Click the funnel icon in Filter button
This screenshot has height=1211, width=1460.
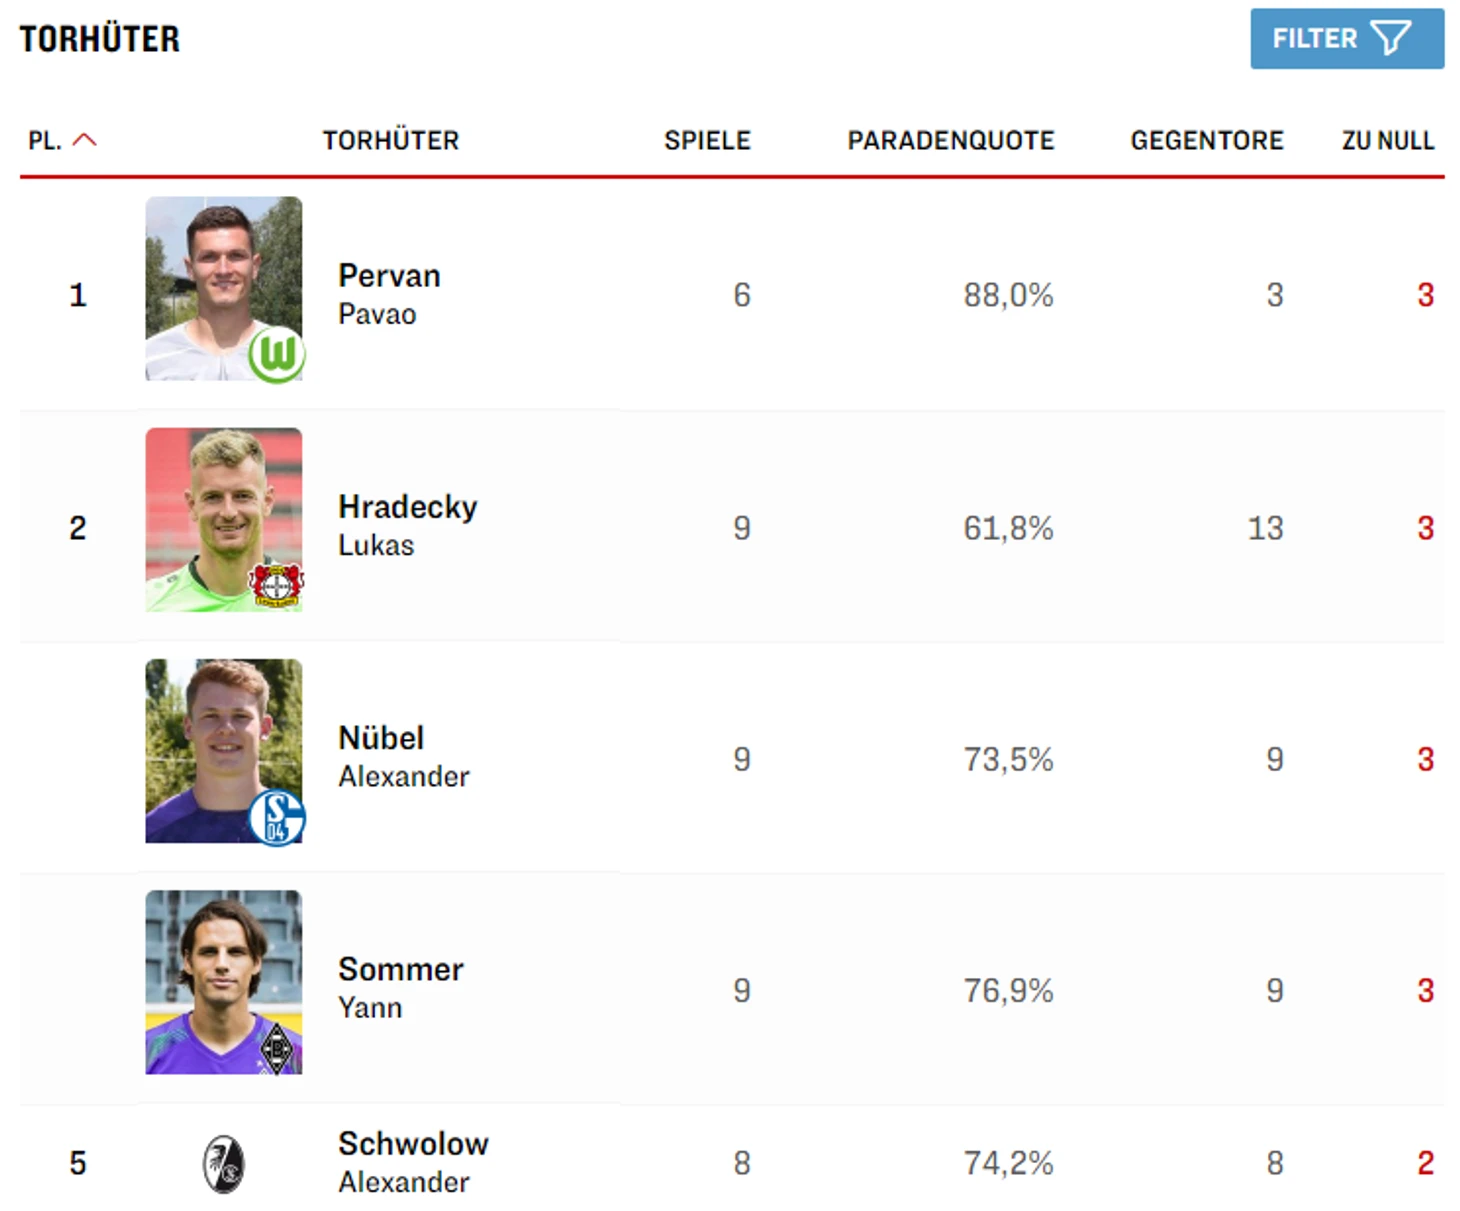point(1390,39)
